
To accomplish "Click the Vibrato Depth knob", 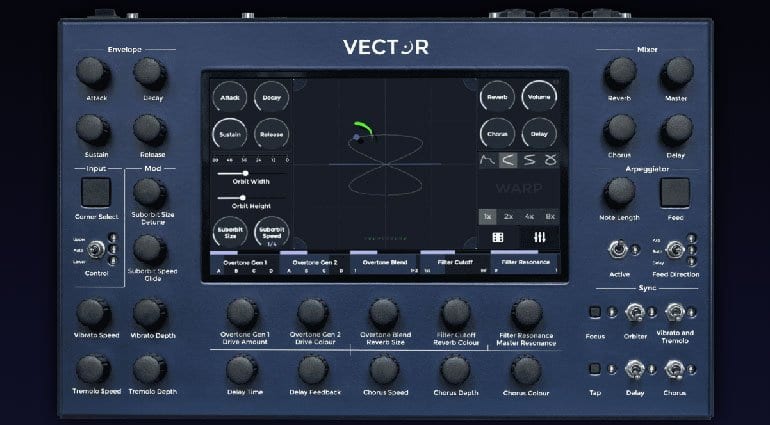I will coord(150,313).
